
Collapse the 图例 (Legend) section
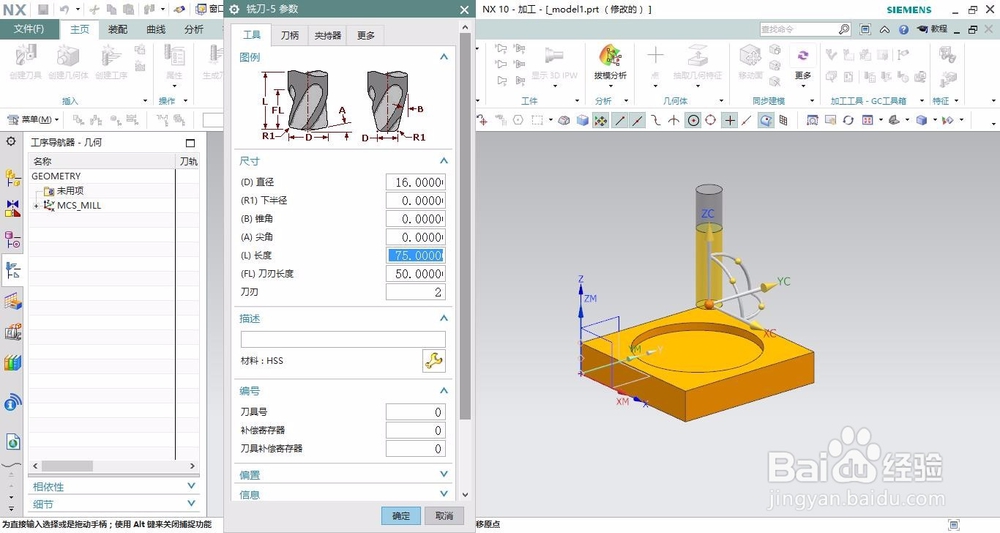pos(444,57)
